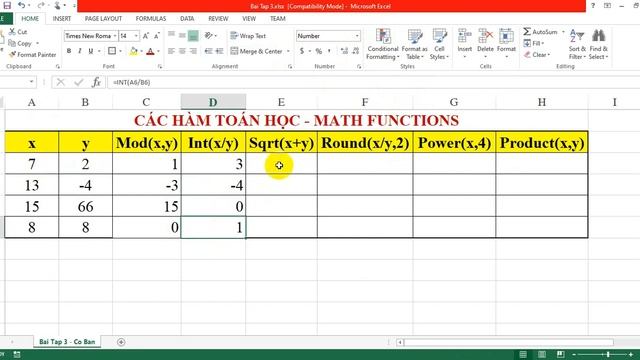The height and width of the screenshot is (360, 640).
Task: Open the VIEW ribbon tab
Action: pos(249,18)
